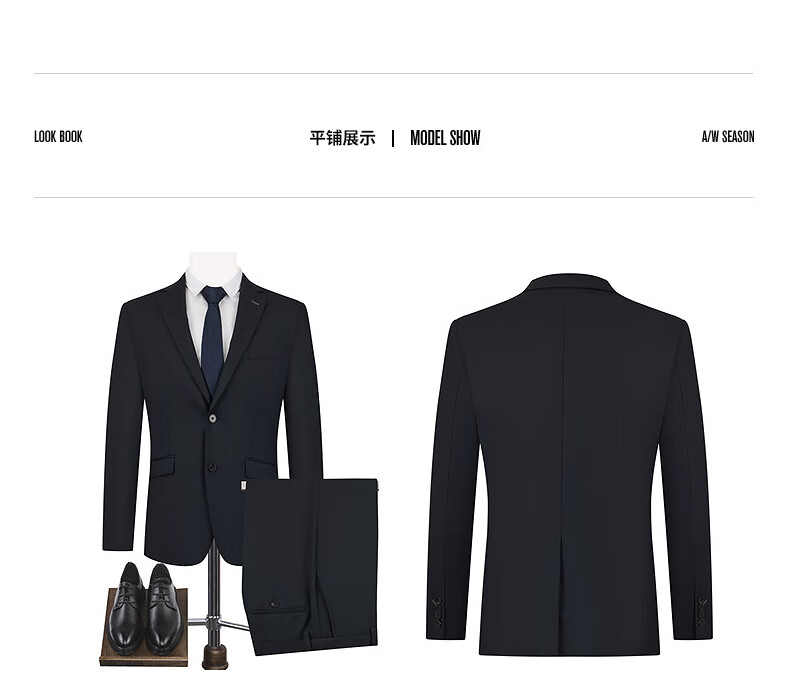The image size is (790, 679).
Task: Click the LOOK BOOK label
Action: [x=58, y=137]
